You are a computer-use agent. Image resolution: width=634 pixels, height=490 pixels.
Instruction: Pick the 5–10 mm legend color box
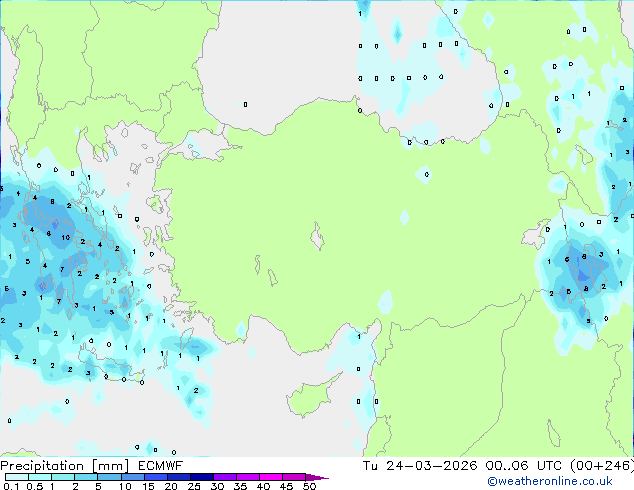(109, 477)
